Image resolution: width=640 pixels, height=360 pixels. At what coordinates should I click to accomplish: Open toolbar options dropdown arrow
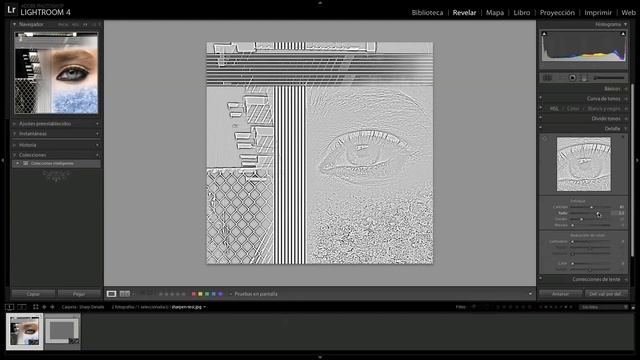click(x=530, y=294)
